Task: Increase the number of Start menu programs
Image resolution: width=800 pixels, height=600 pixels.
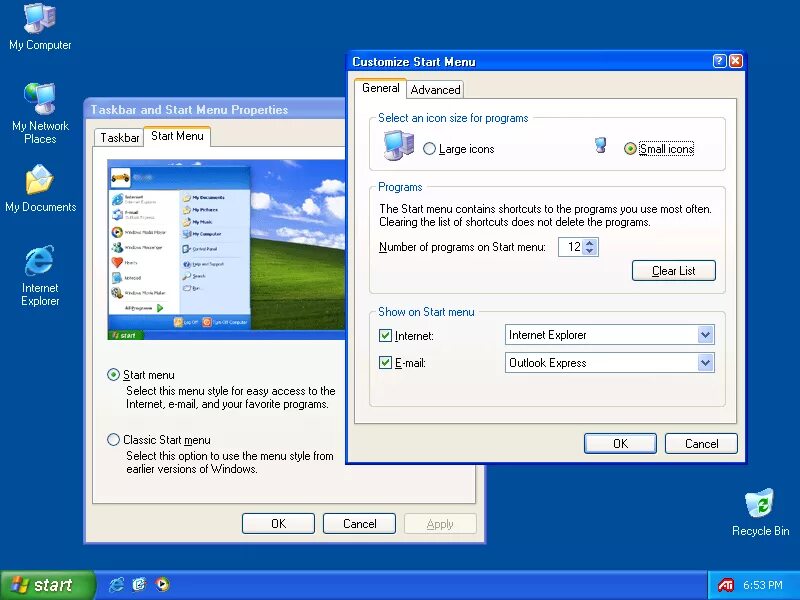Action: (589, 243)
